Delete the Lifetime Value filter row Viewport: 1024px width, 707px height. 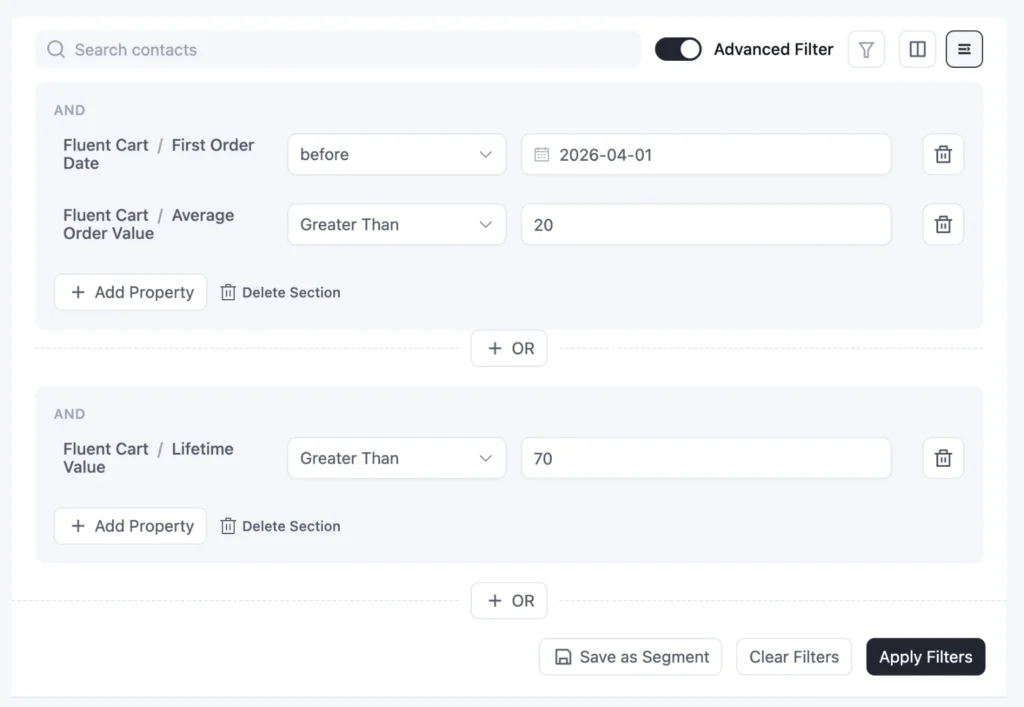943,458
